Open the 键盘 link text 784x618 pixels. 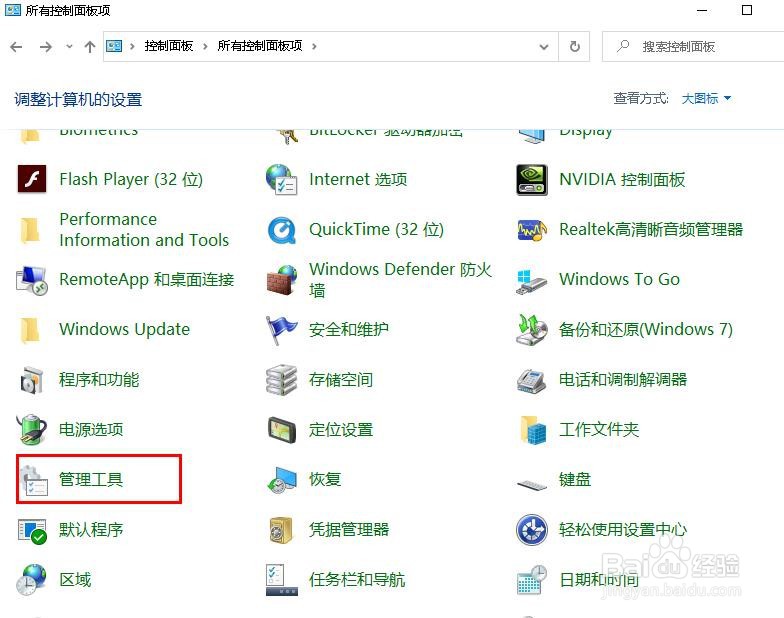pyautogui.click(x=575, y=480)
